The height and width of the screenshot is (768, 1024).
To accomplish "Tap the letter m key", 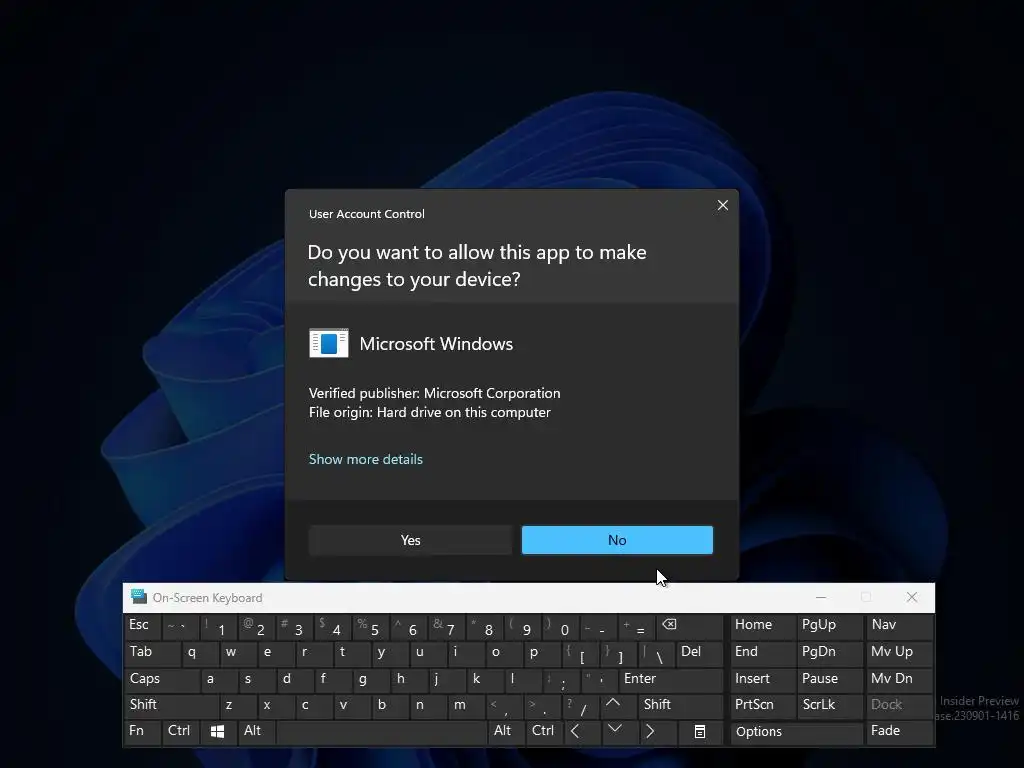I will coord(468,705).
